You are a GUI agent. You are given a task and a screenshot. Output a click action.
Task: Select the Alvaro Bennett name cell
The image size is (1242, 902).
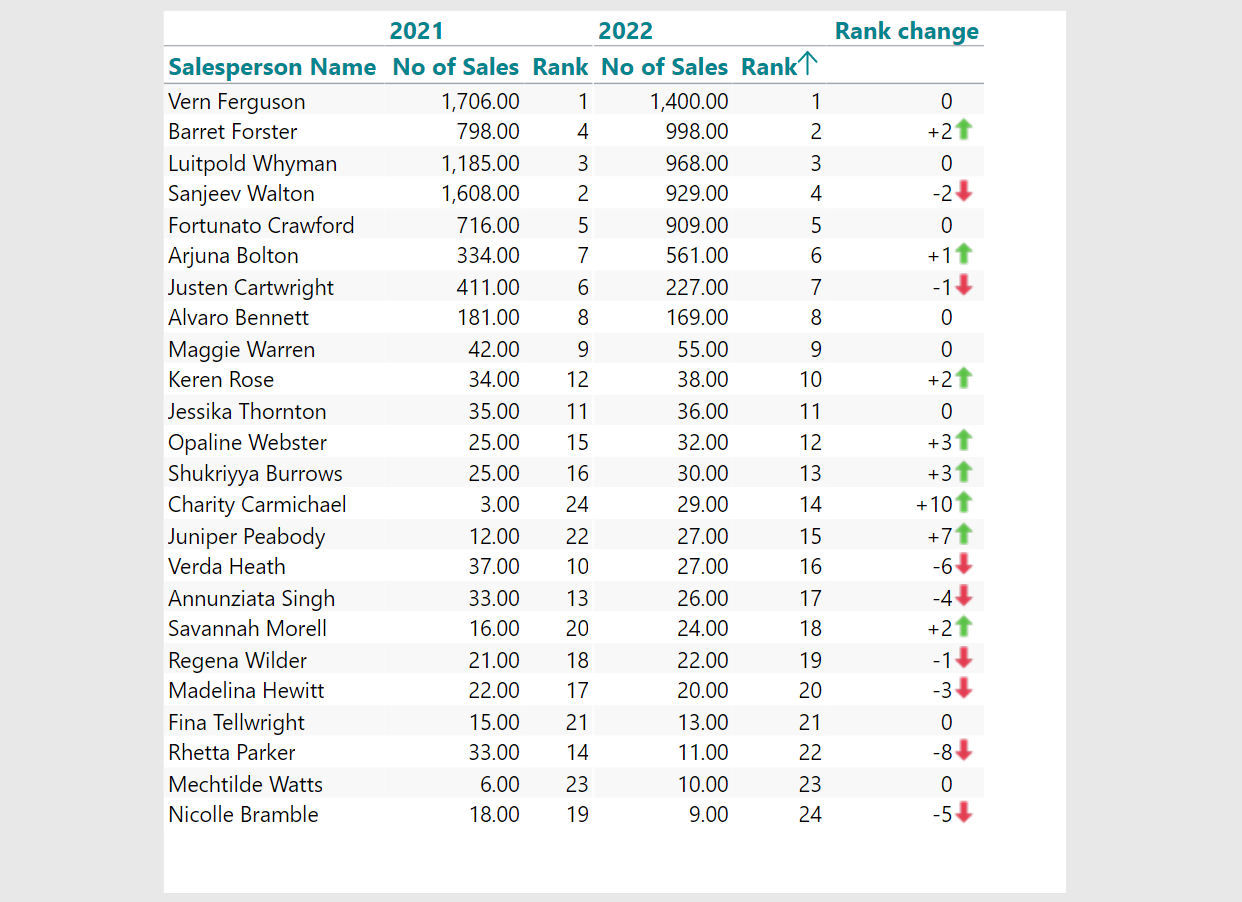click(239, 317)
